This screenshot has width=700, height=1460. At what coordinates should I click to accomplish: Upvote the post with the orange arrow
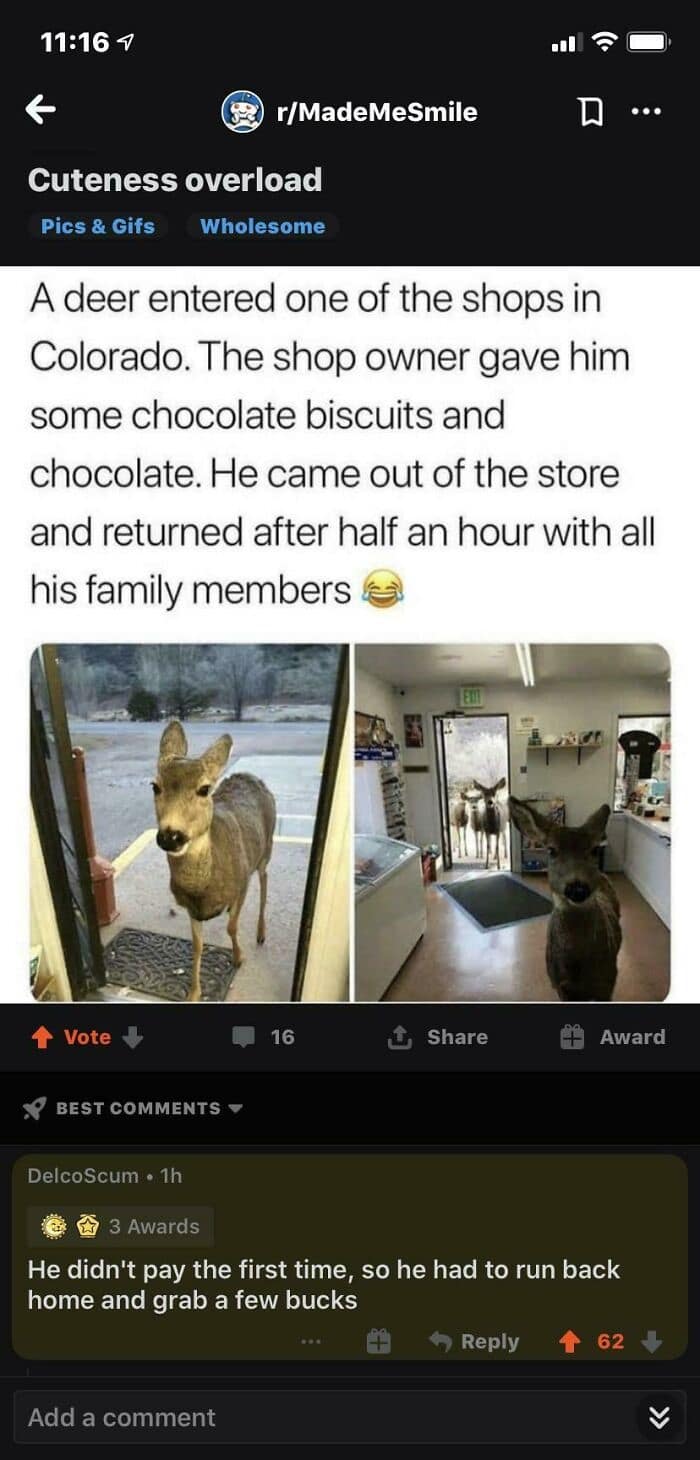point(42,1038)
